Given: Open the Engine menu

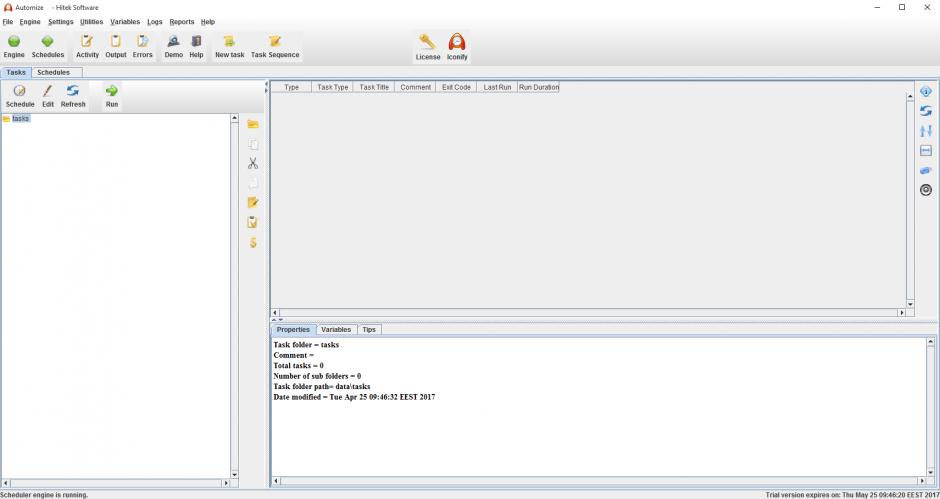Looking at the screenshot, I should pos(30,22).
